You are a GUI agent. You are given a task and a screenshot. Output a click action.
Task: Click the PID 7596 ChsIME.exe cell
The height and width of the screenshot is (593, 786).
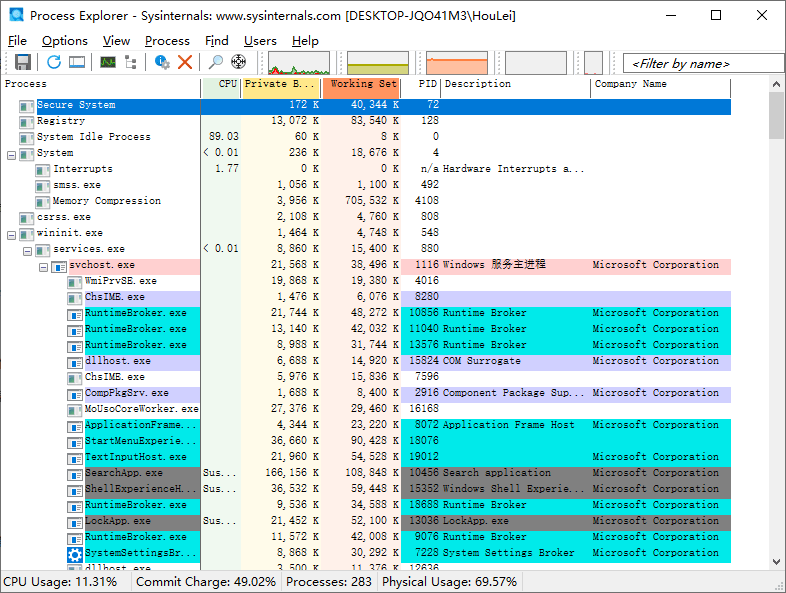(x=427, y=376)
